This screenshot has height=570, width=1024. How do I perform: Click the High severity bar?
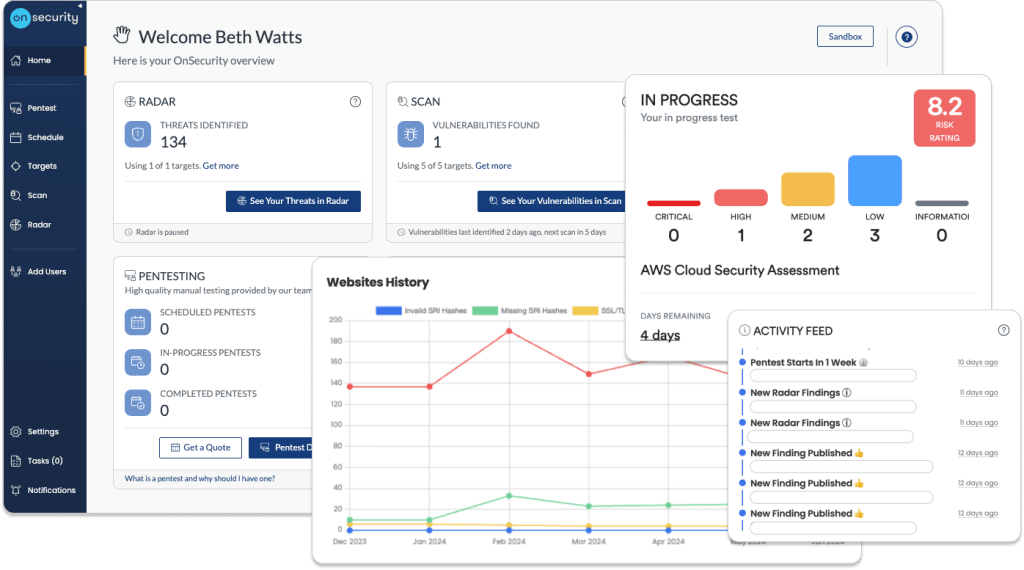coord(741,198)
